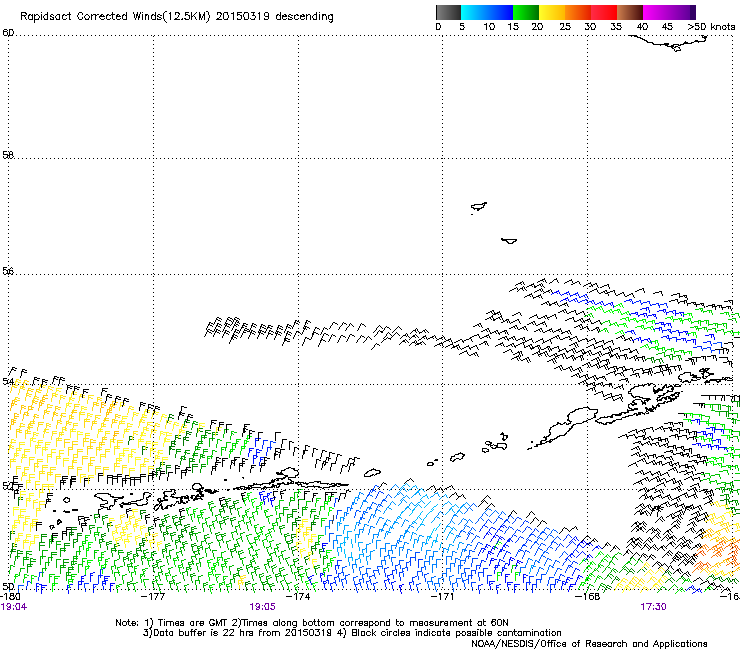The image size is (740, 650).
Task: Select the magenta 40-45 knots legend swatch
Action: click(656, 12)
